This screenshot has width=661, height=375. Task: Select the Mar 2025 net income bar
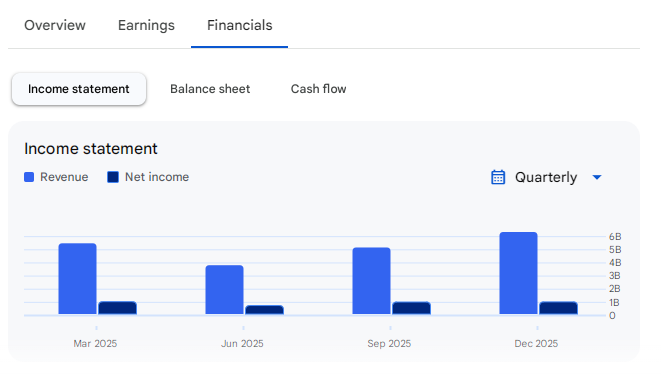[118, 308]
